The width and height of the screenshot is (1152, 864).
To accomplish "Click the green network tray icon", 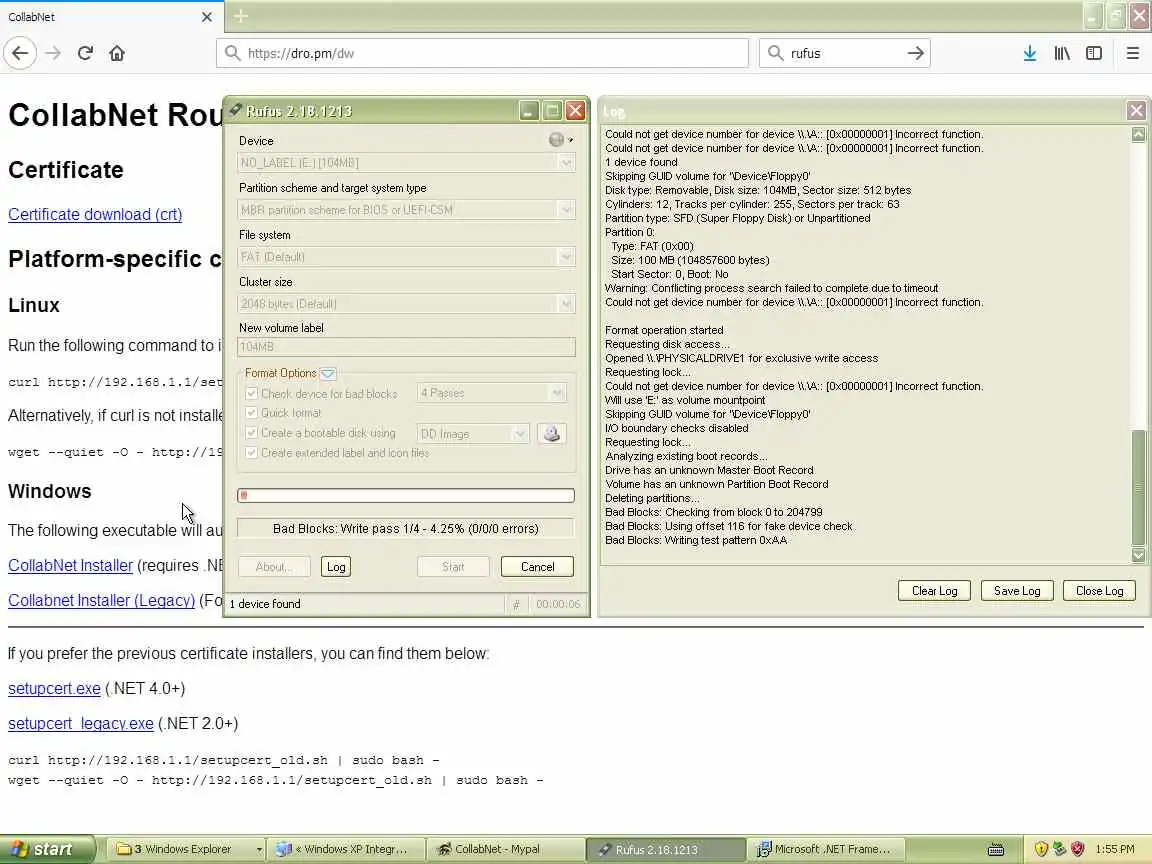I will [x=1059, y=849].
